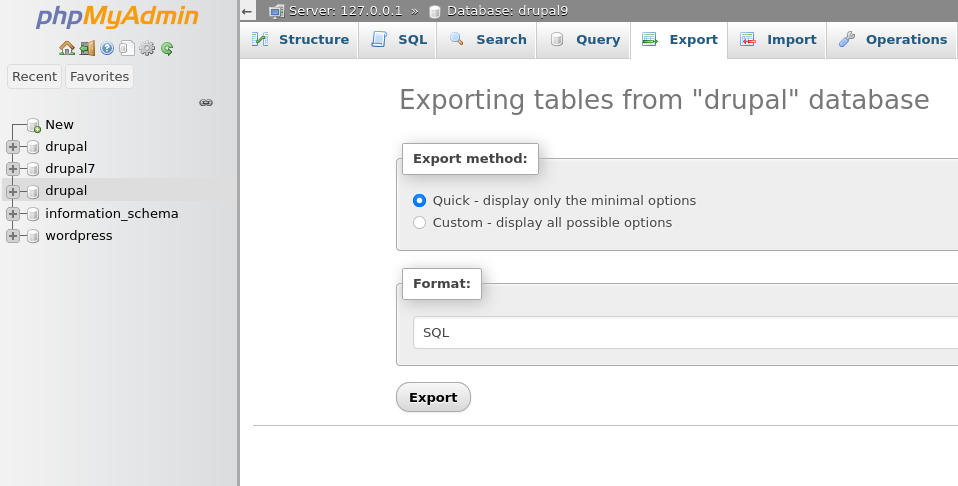This screenshot has width=958, height=486.
Task: Open the Format SQL dropdown
Action: 686,333
